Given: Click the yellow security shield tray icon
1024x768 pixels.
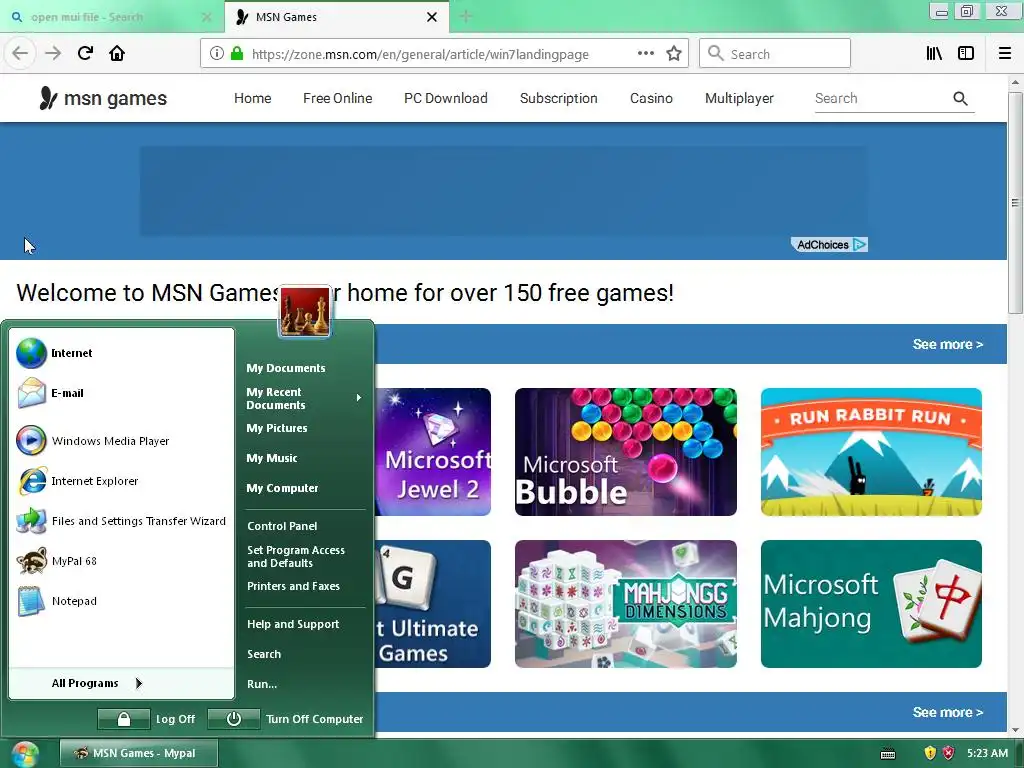Looking at the screenshot, I should point(930,753).
